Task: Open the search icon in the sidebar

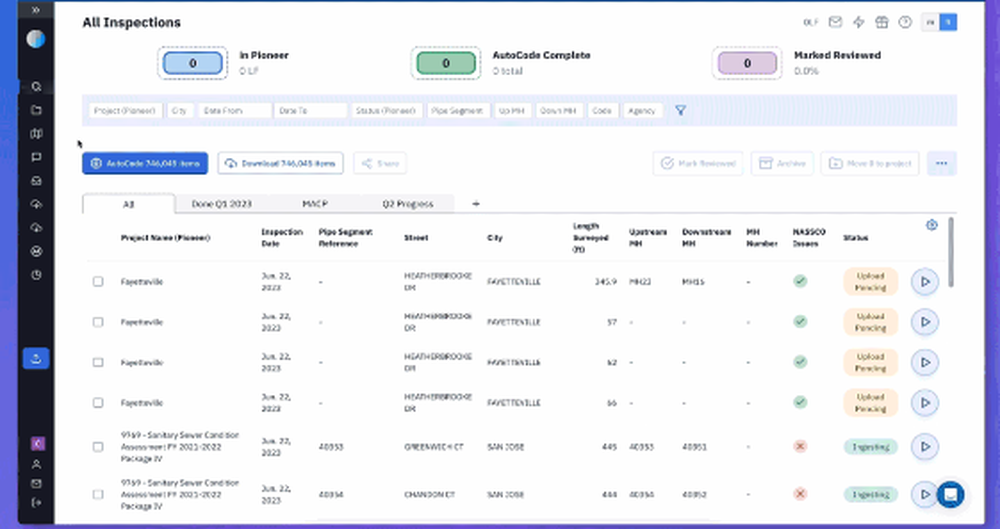Action: (x=36, y=87)
